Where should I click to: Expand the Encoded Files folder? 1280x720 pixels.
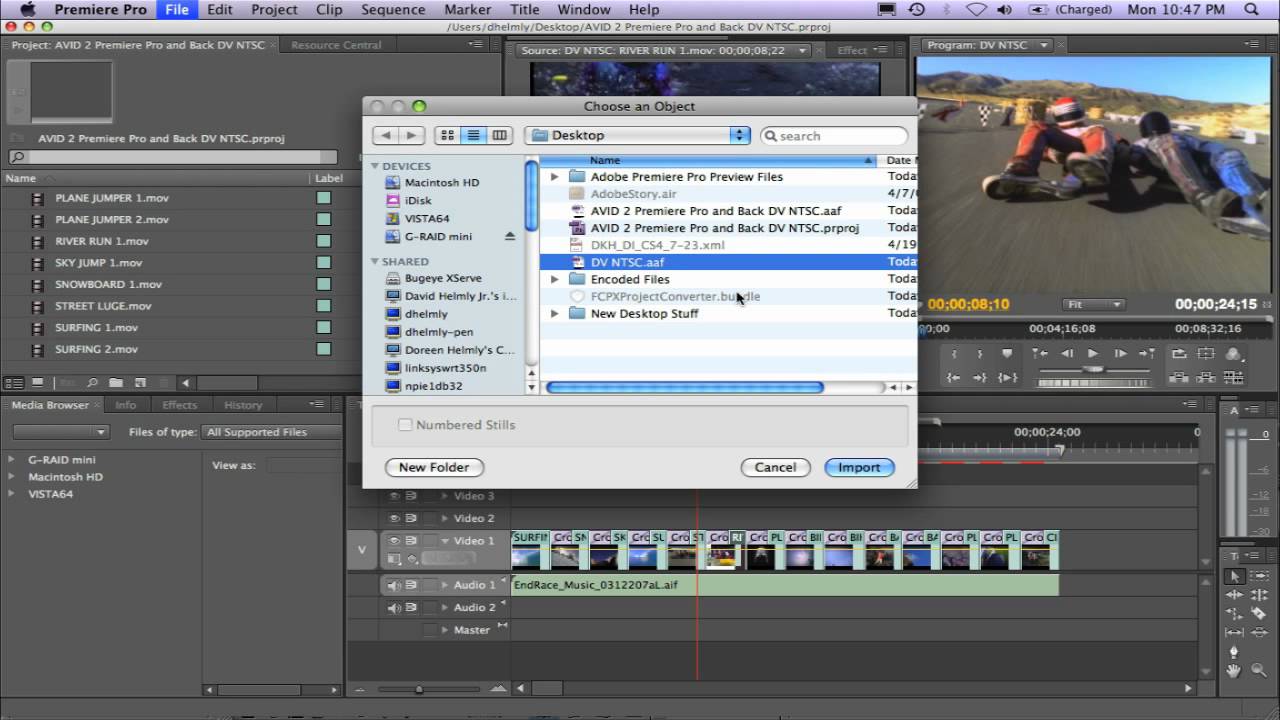click(555, 279)
